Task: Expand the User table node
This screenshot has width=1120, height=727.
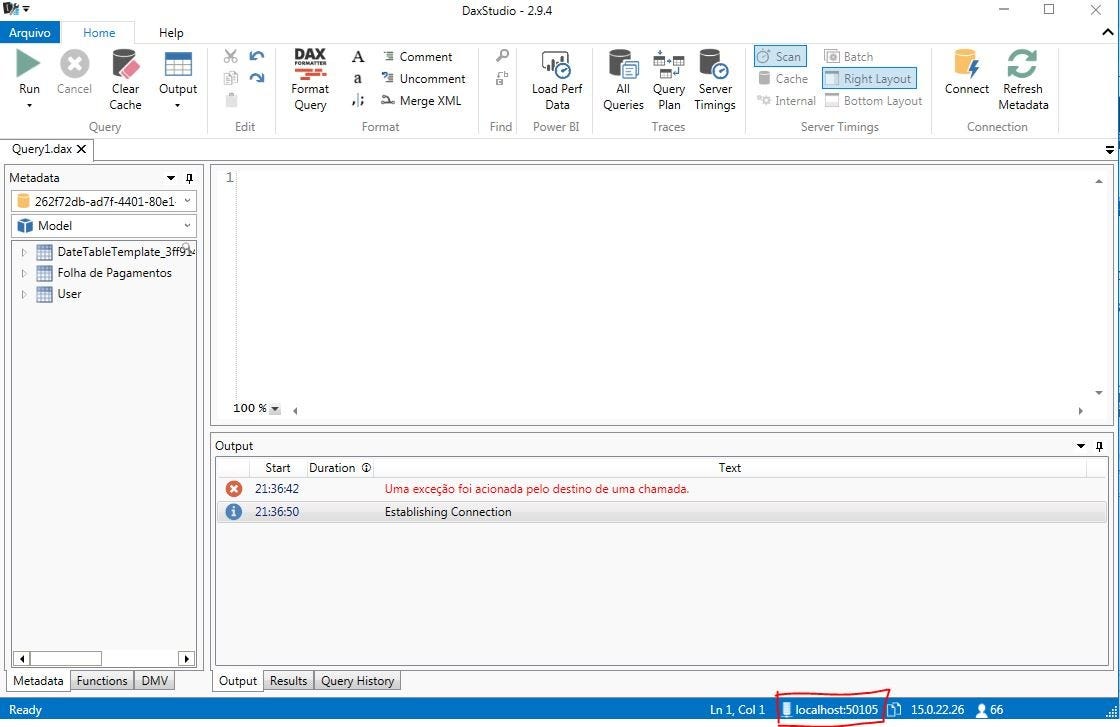Action: (x=24, y=294)
